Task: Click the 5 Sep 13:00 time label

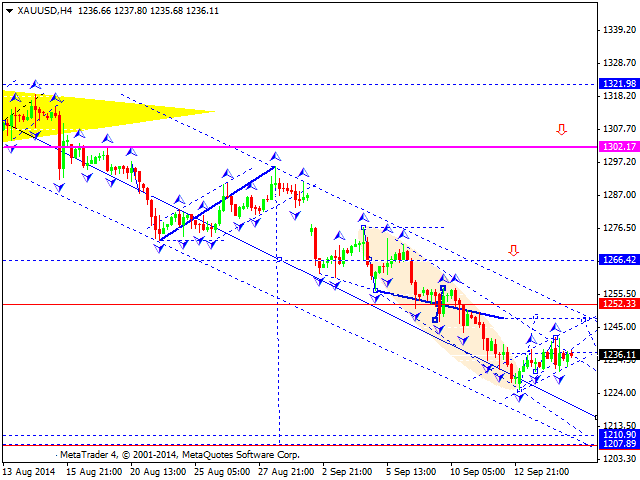Action: 411,472
